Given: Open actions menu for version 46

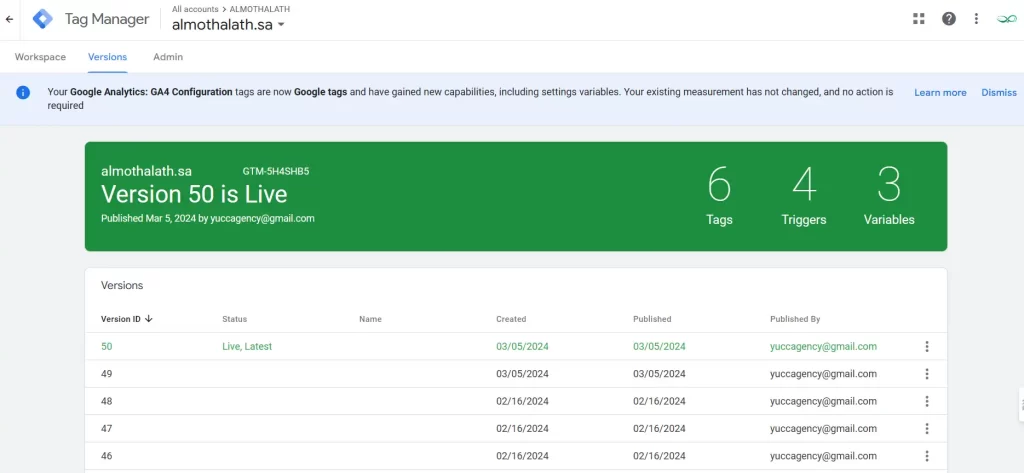Looking at the screenshot, I should pyautogui.click(x=927, y=456).
